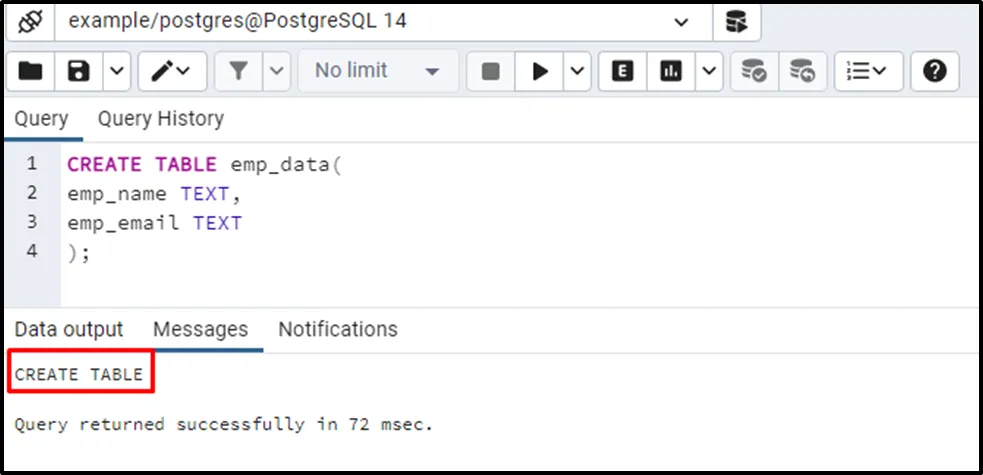Screen dimensions: 983x475
Task: Run the query with Execute button
Action: coord(540,71)
